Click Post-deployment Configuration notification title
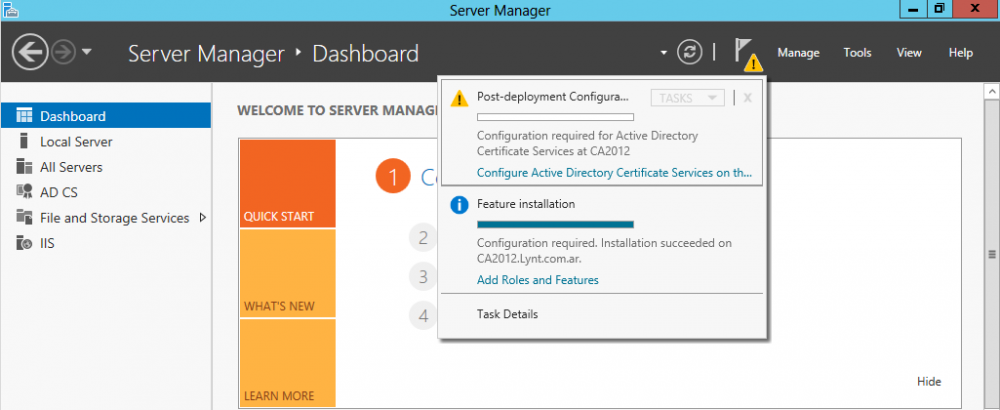Screen dimensions: 1000x410 point(553,97)
